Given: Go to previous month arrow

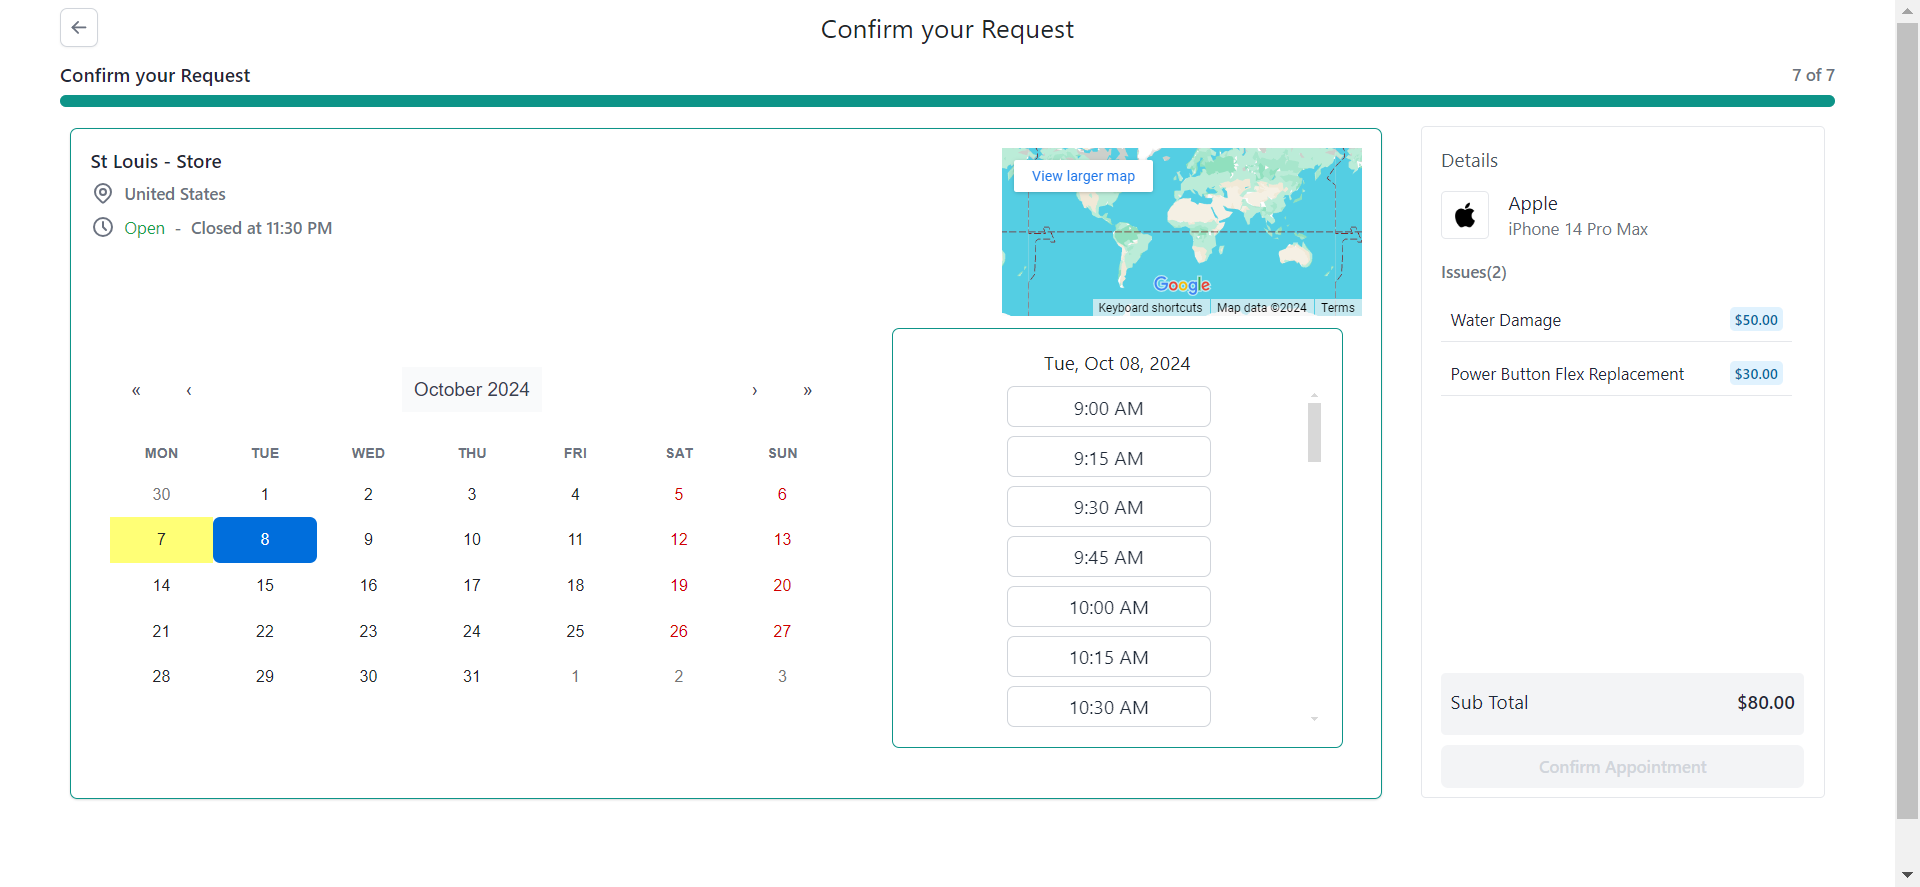Looking at the screenshot, I should pos(189,390).
